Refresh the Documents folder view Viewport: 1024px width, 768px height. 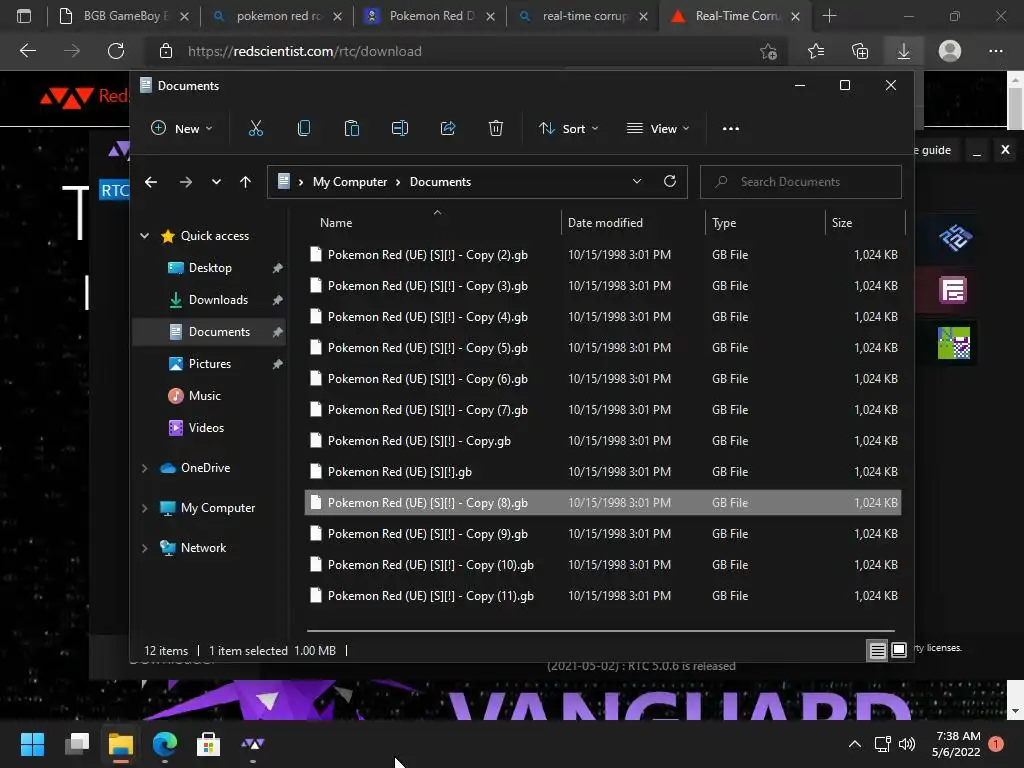tap(669, 182)
